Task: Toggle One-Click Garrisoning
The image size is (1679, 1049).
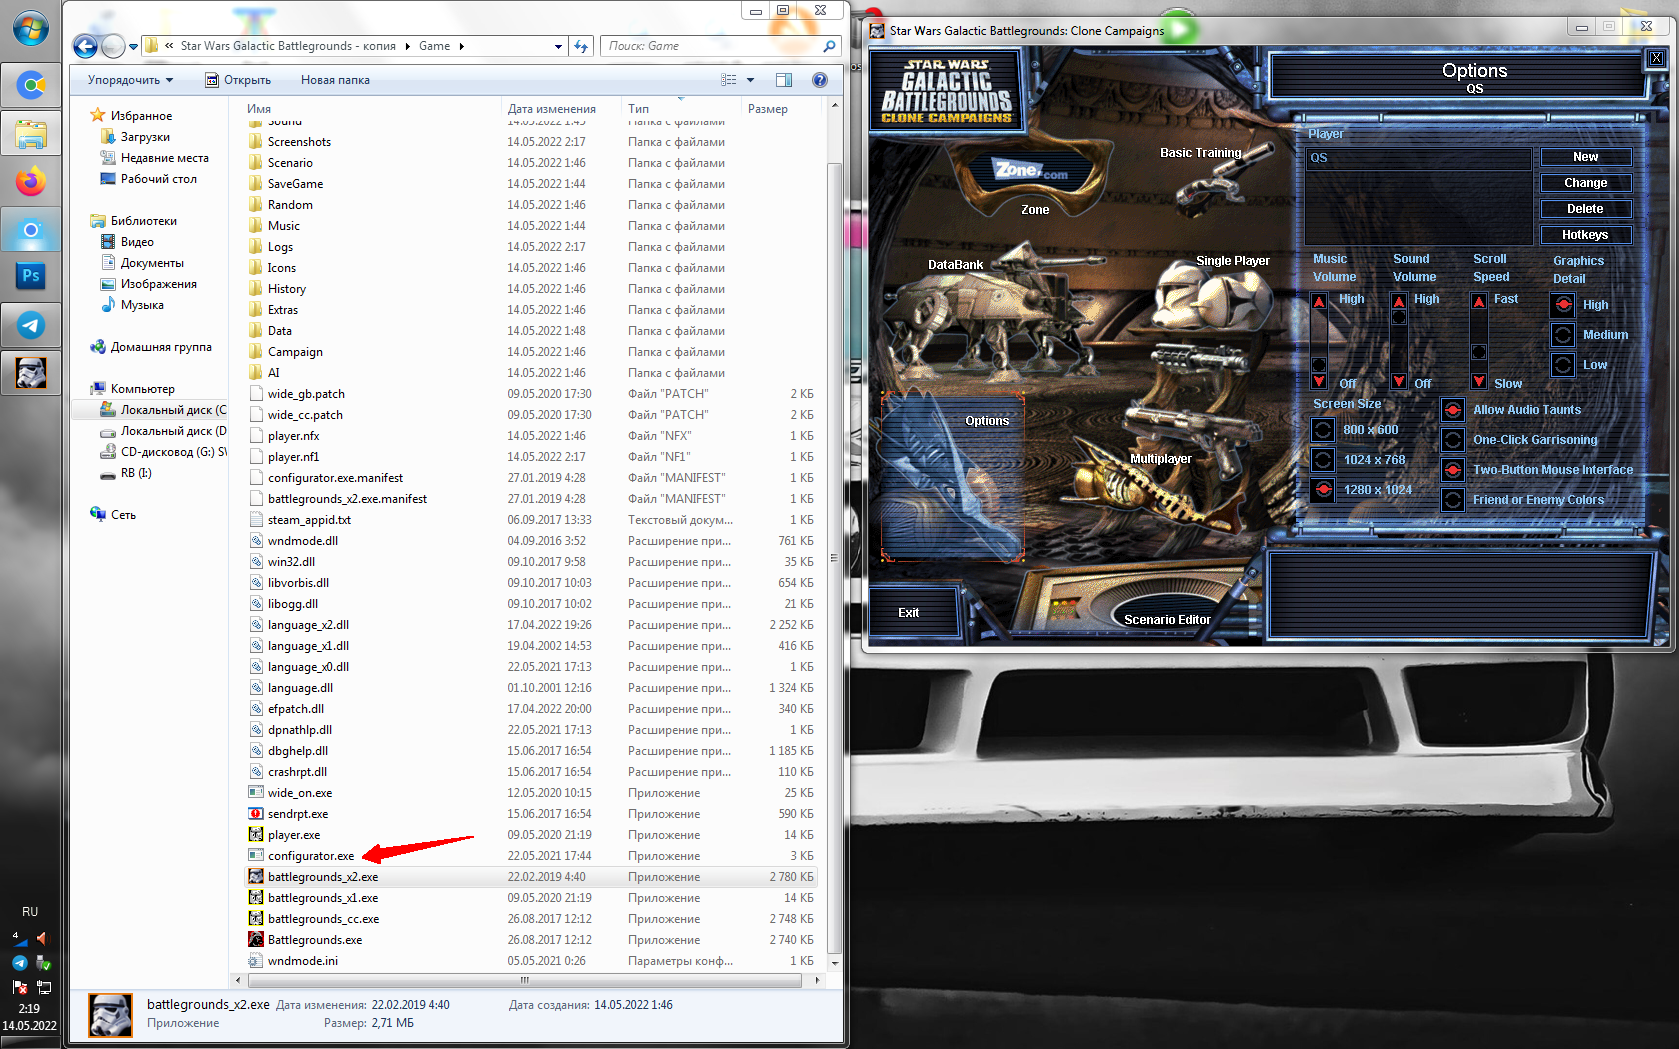Action: tap(1453, 440)
